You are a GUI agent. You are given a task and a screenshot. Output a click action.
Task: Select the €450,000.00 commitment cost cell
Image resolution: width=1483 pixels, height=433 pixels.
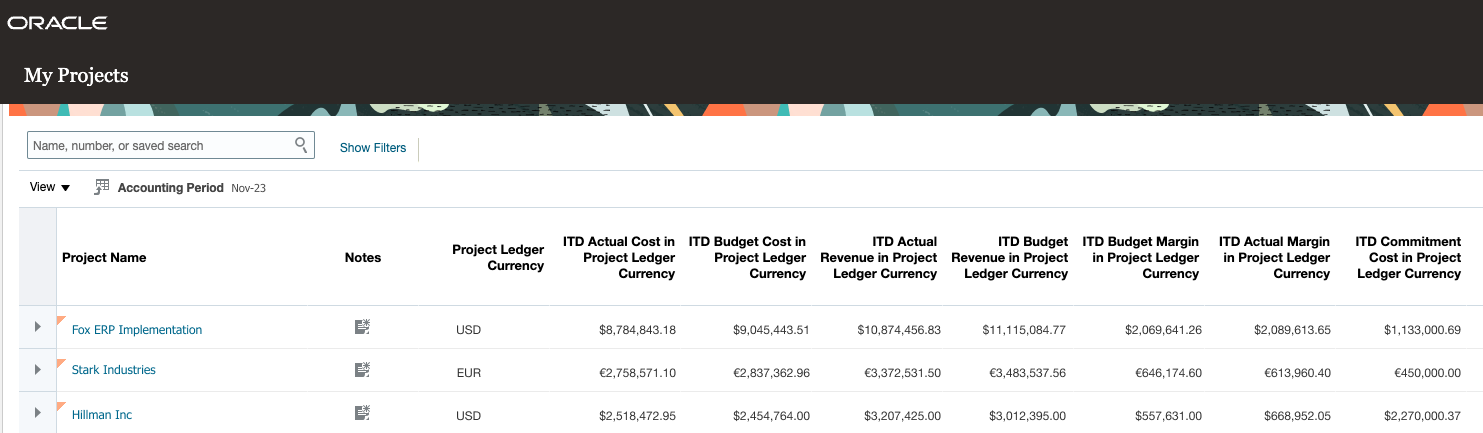click(1427, 373)
